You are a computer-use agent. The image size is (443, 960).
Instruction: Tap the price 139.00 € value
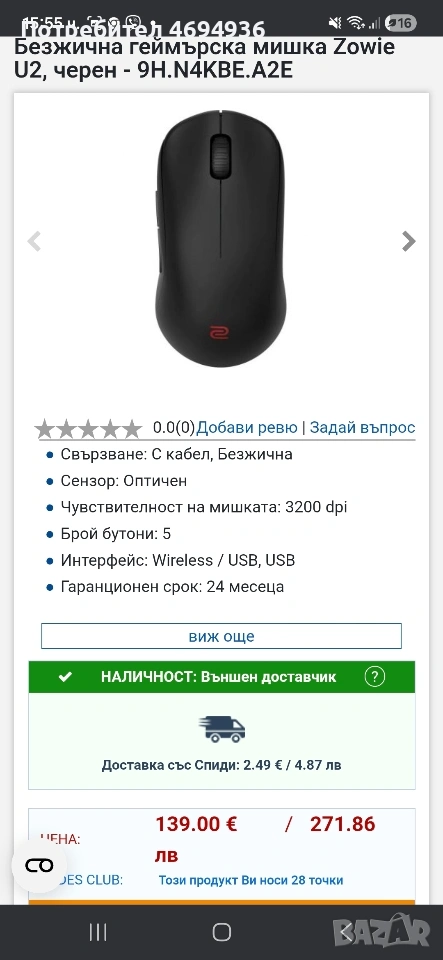(x=196, y=824)
